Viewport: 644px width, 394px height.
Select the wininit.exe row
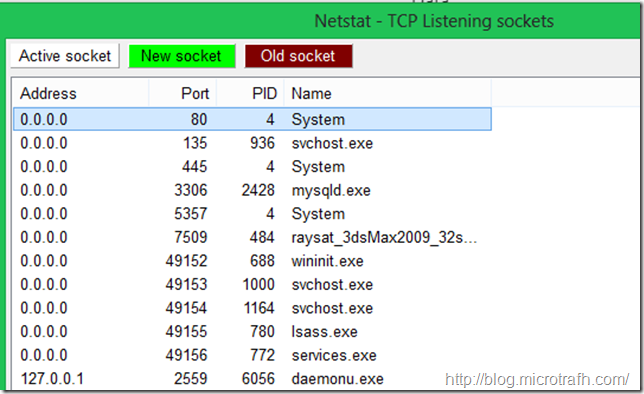(x=252, y=261)
